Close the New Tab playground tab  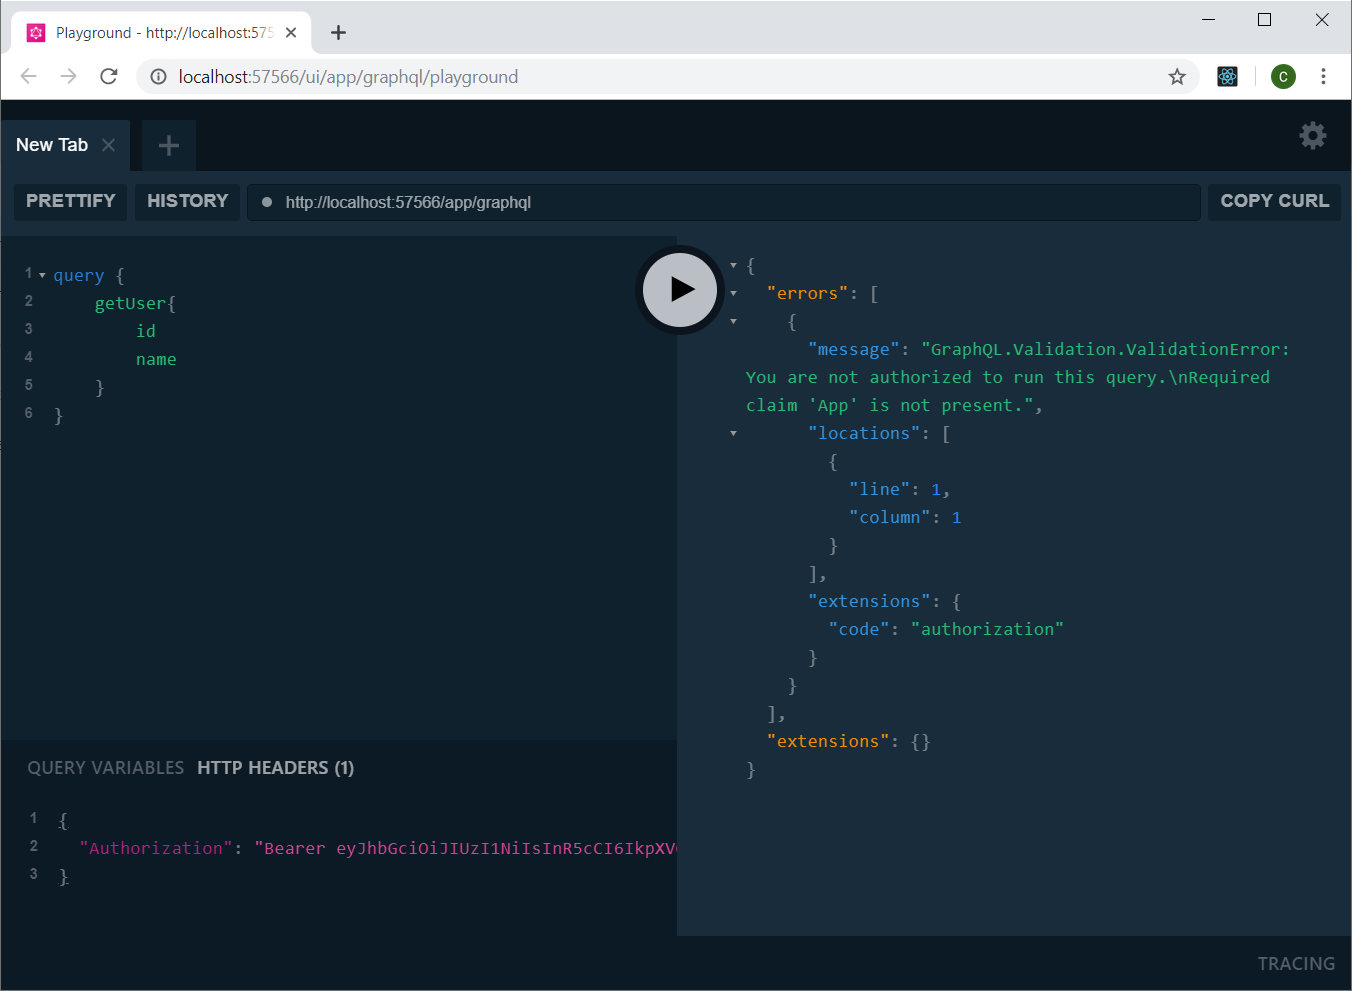[x=108, y=144]
